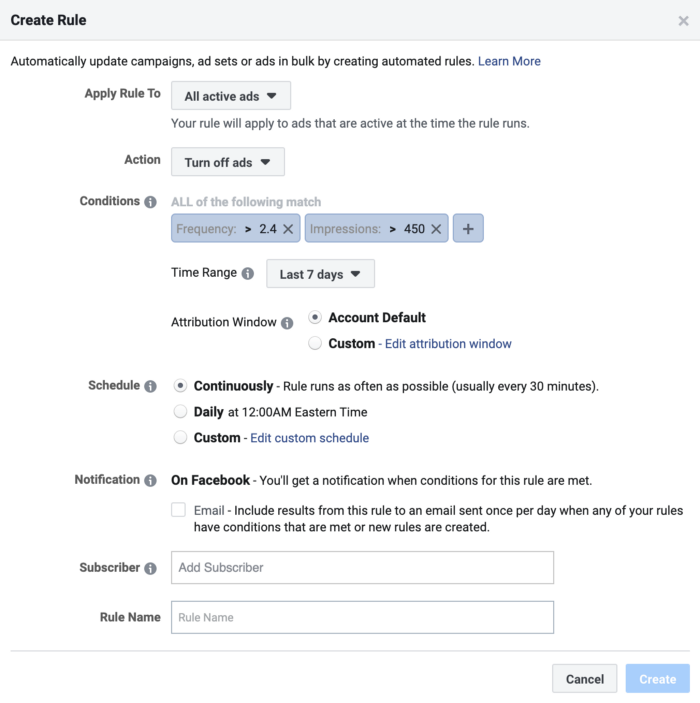This screenshot has width=700, height=703.
Task: Click info icon next to Conditions
Action: [150, 202]
